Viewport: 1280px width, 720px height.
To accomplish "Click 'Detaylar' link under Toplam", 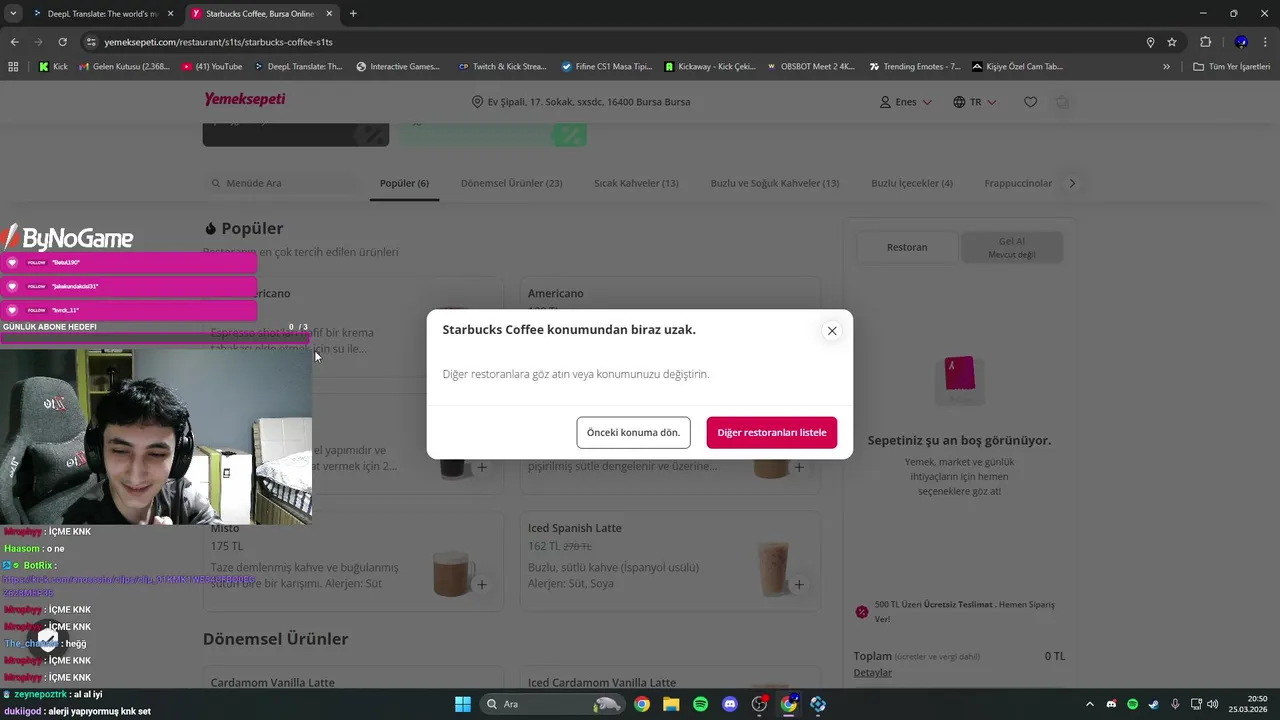I will [872, 673].
